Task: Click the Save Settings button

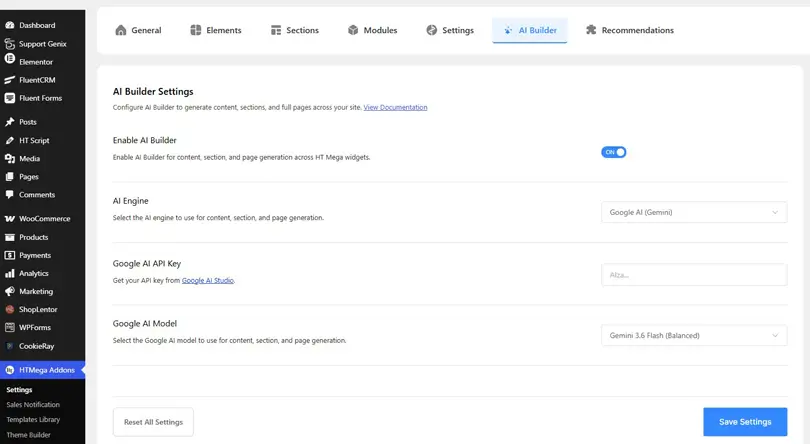Action: coord(745,422)
